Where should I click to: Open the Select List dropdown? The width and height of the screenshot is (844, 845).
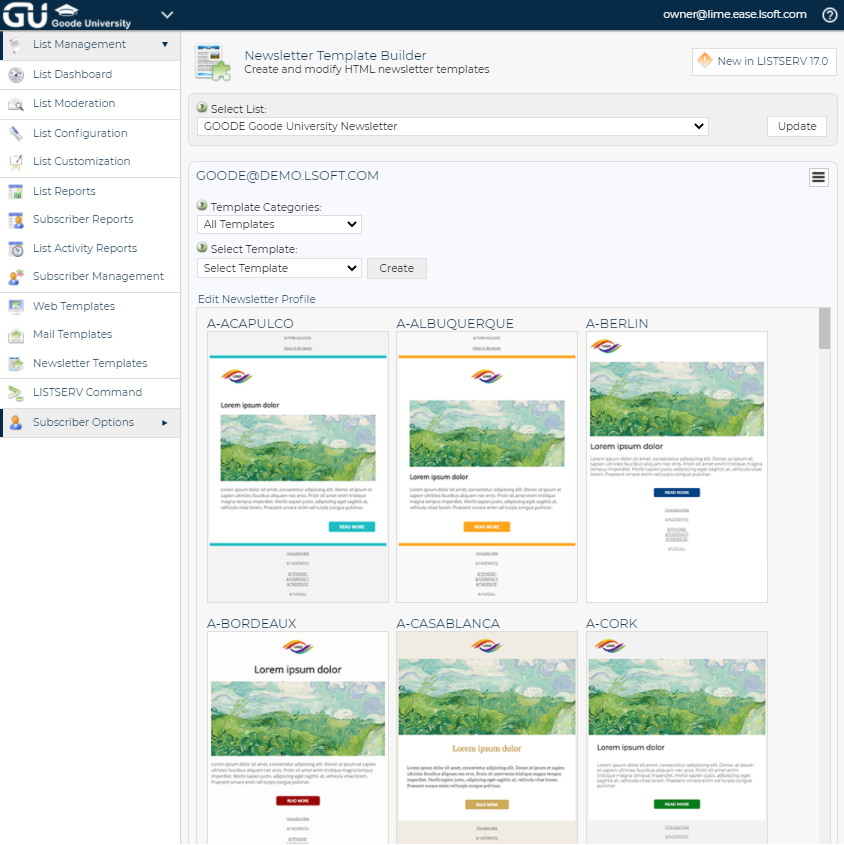click(x=453, y=127)
